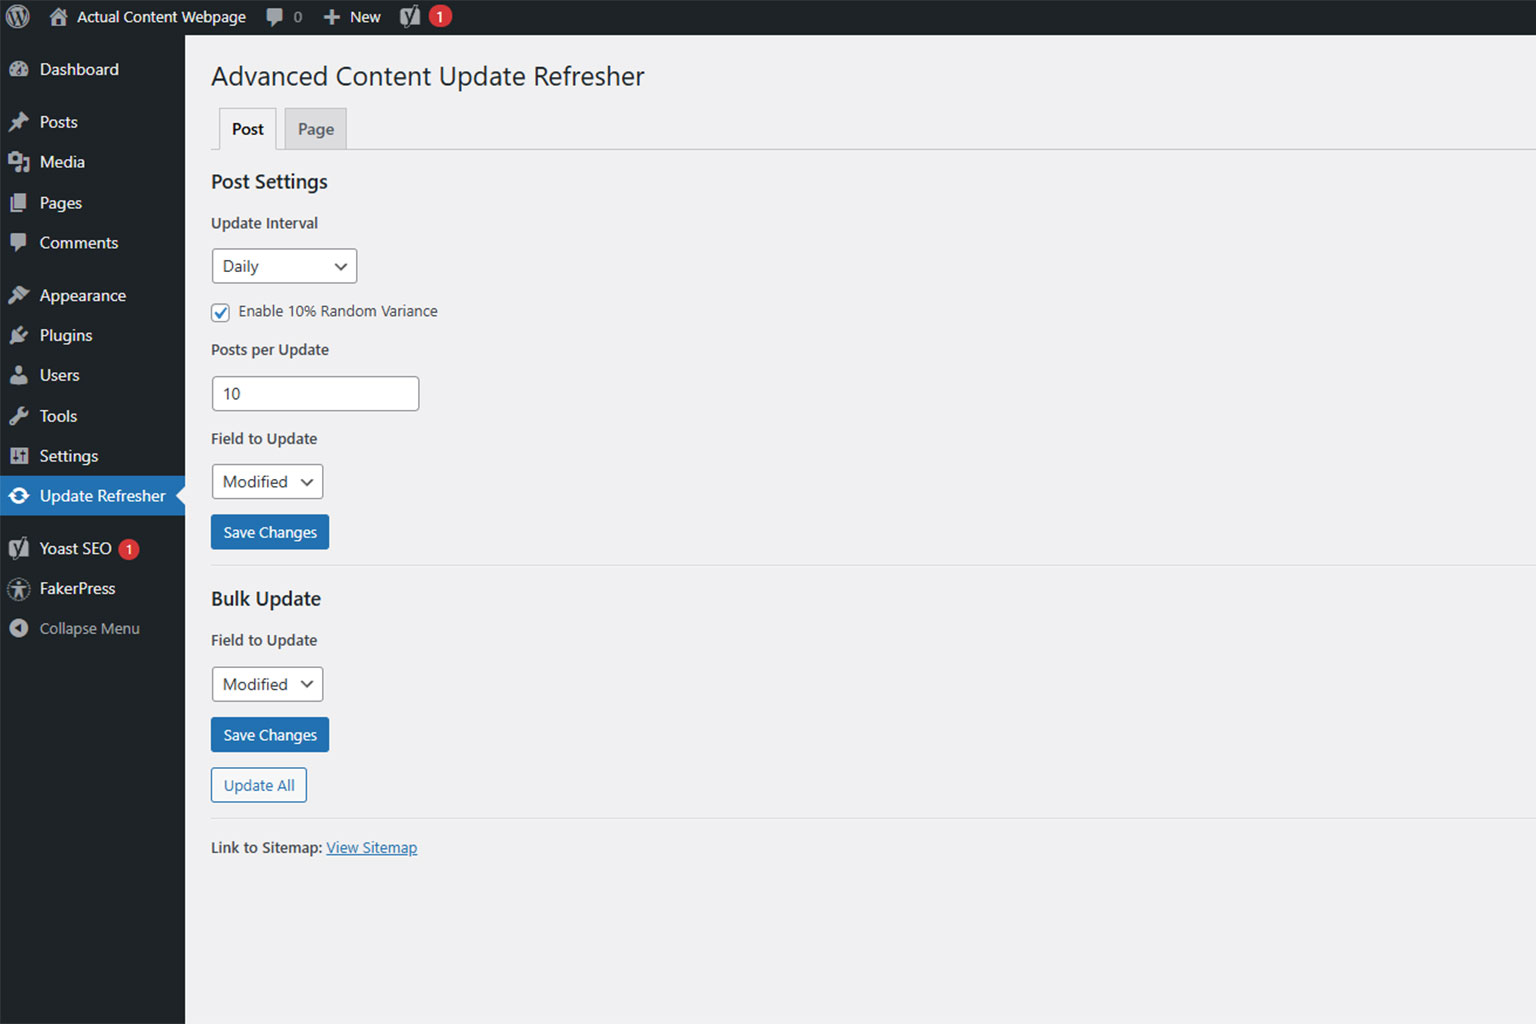
Task: Disable the 10% Random Variance checkbox
Action: [x=220, y=312]
